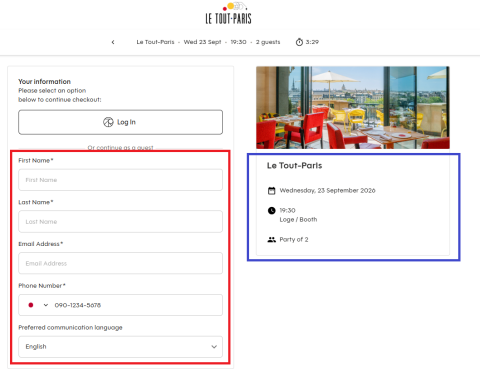480x369 pixels.
Task: Click the countdown timer clock icon
Action: click(299, 42)
